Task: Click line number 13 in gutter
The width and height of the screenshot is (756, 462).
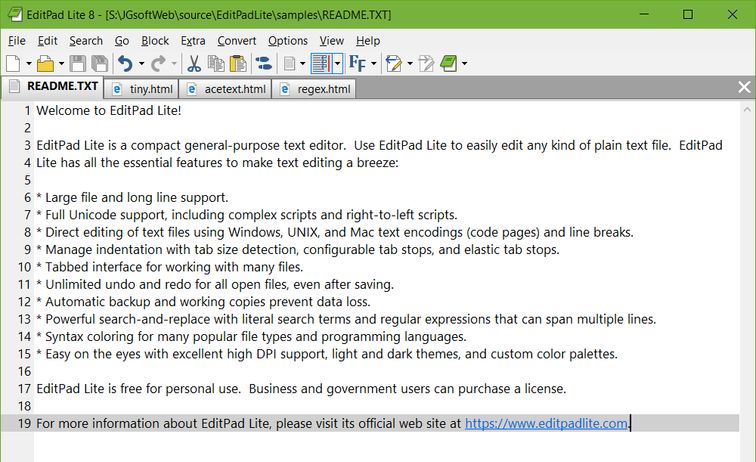Action: coord(25,319)
